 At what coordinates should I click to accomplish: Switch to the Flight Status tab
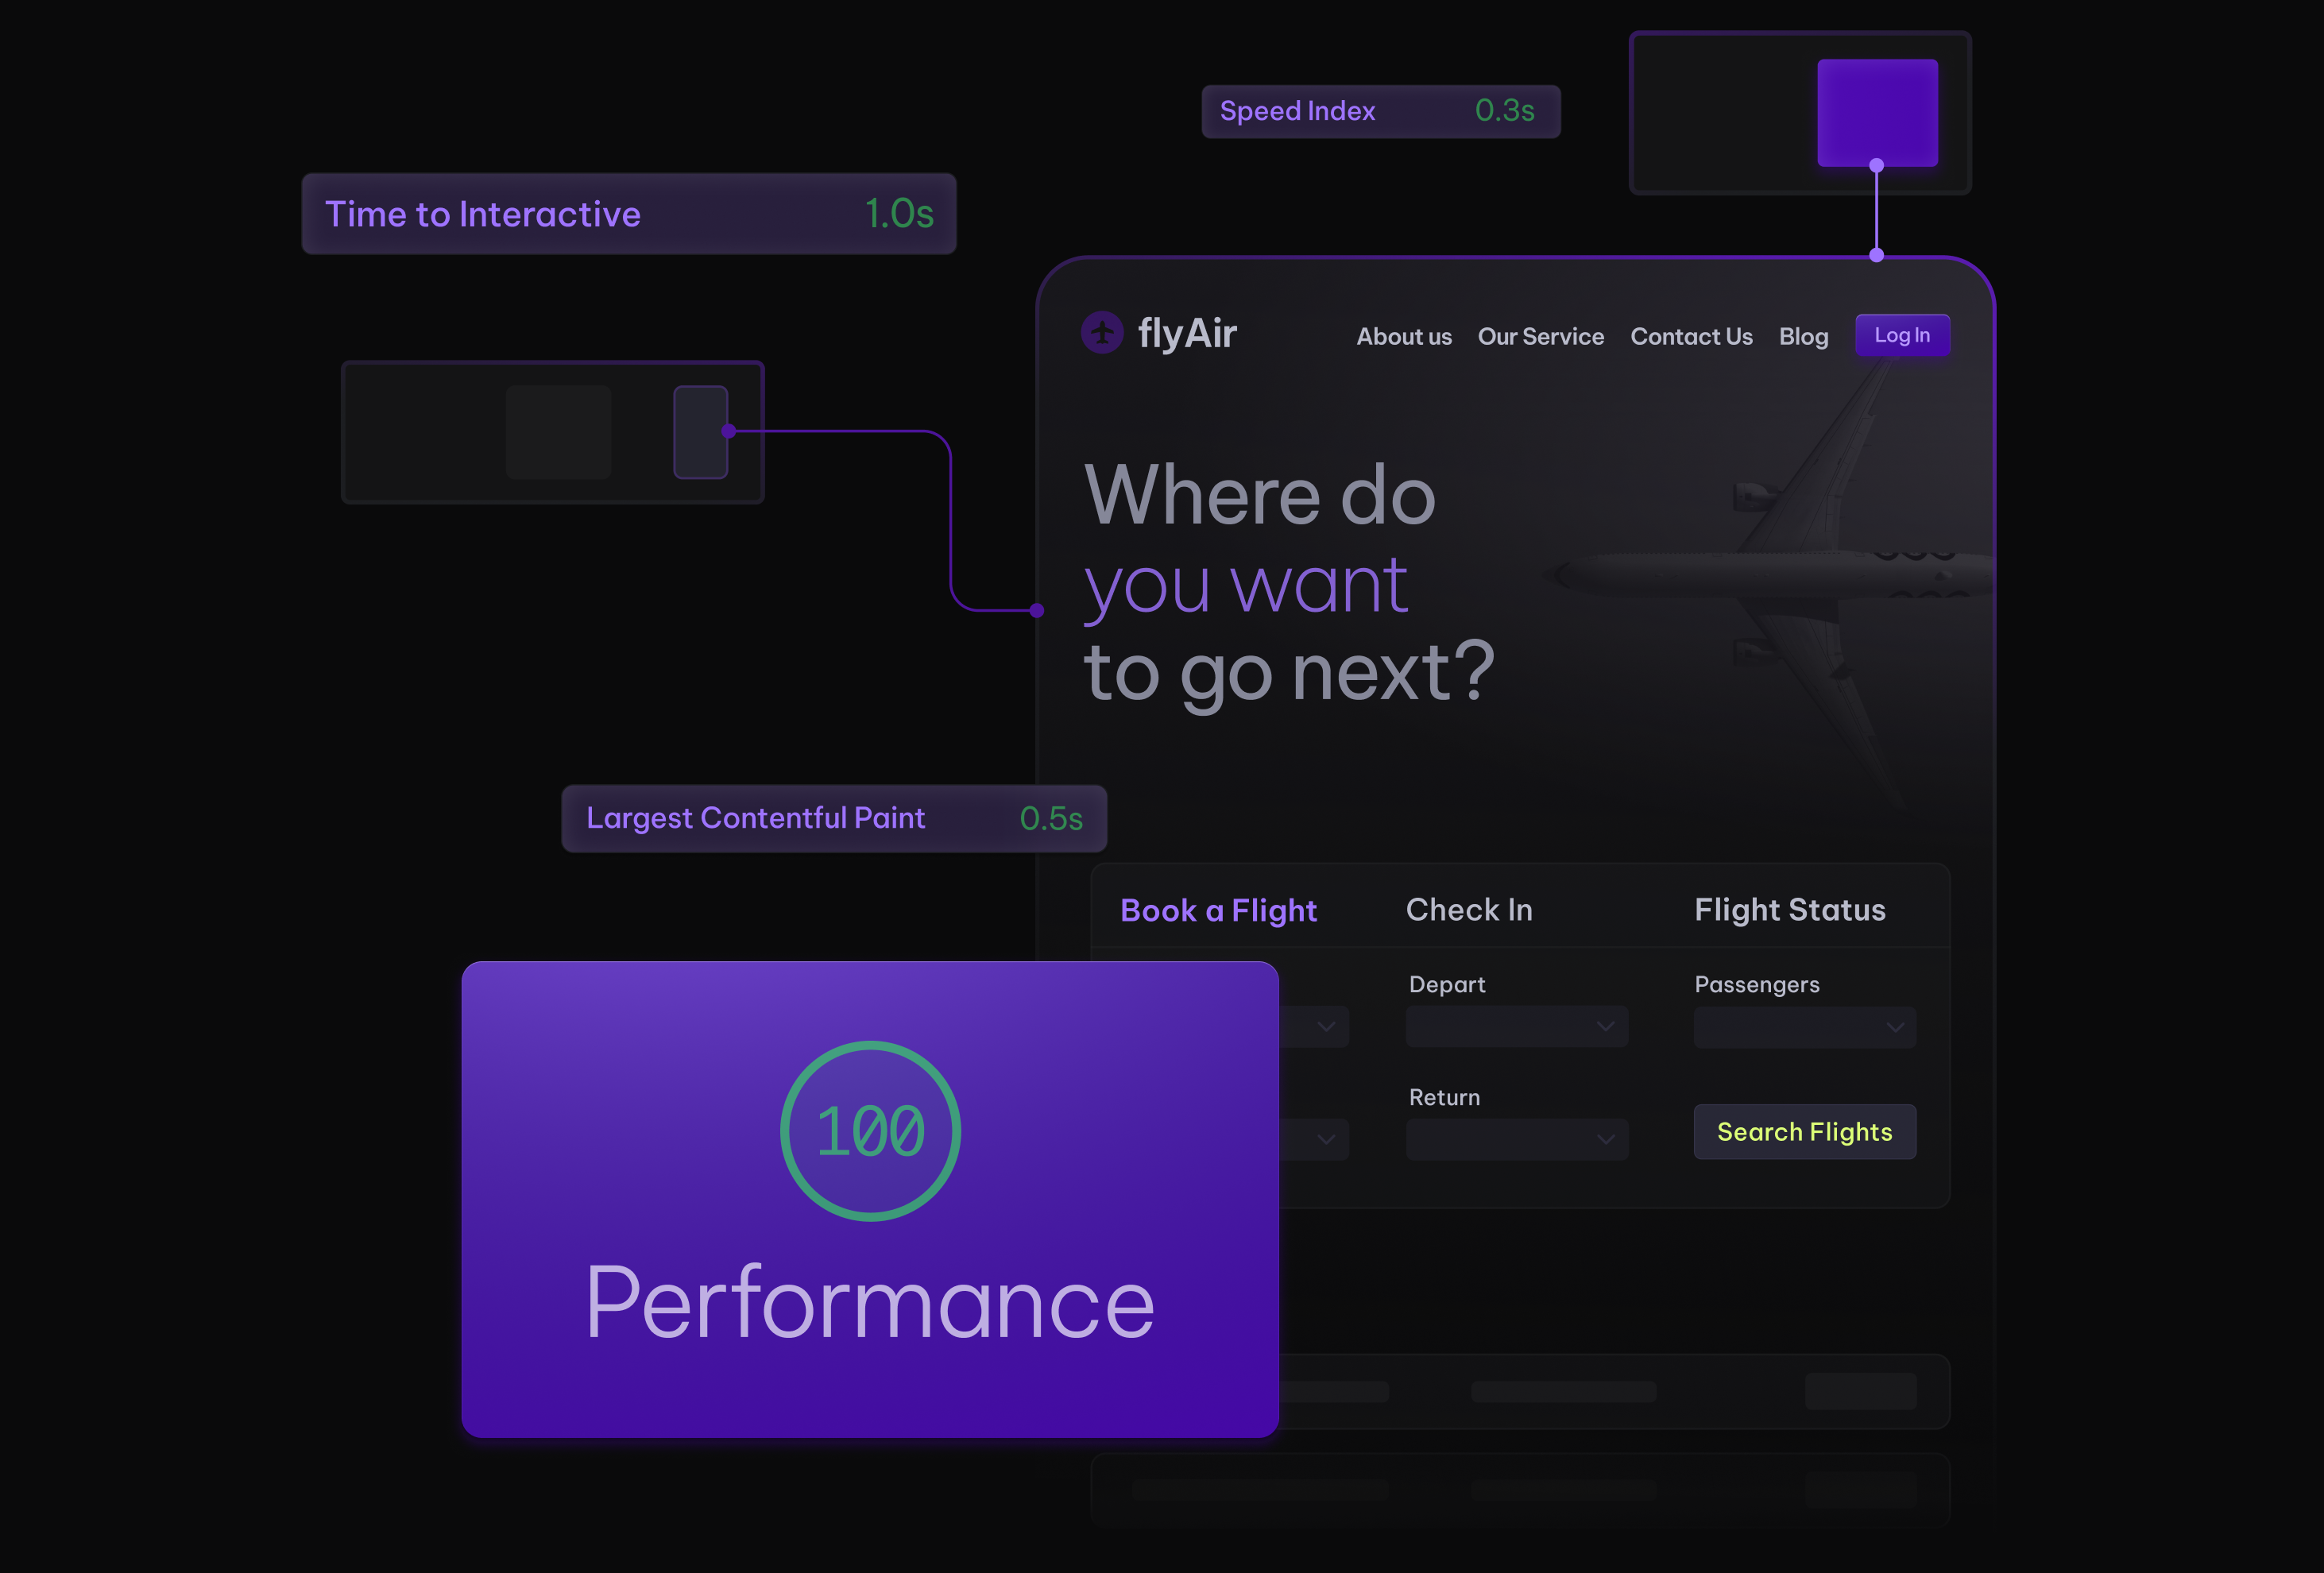coord(1790,910)
